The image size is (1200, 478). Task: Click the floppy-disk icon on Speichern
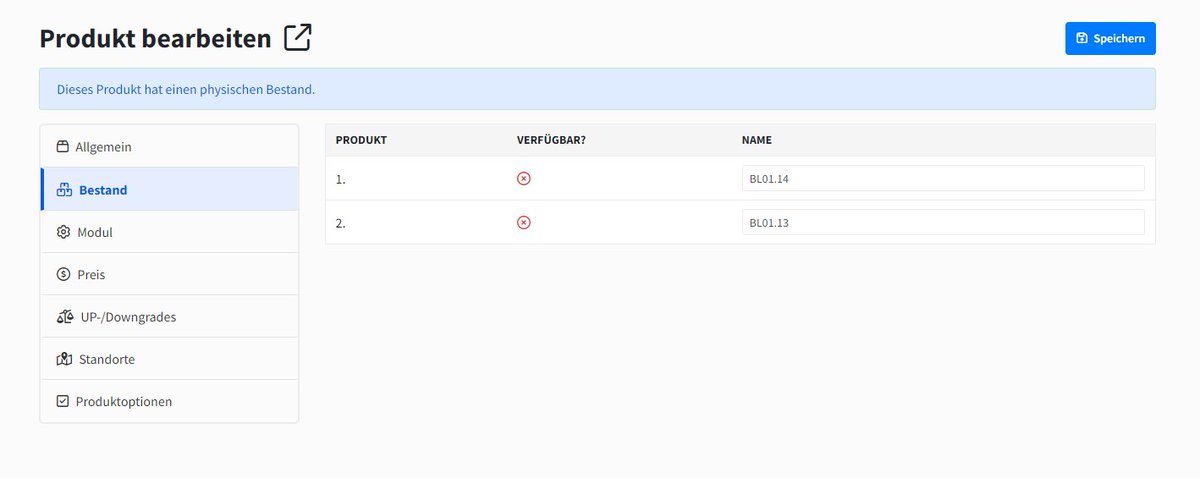[x=1081, y=38]
